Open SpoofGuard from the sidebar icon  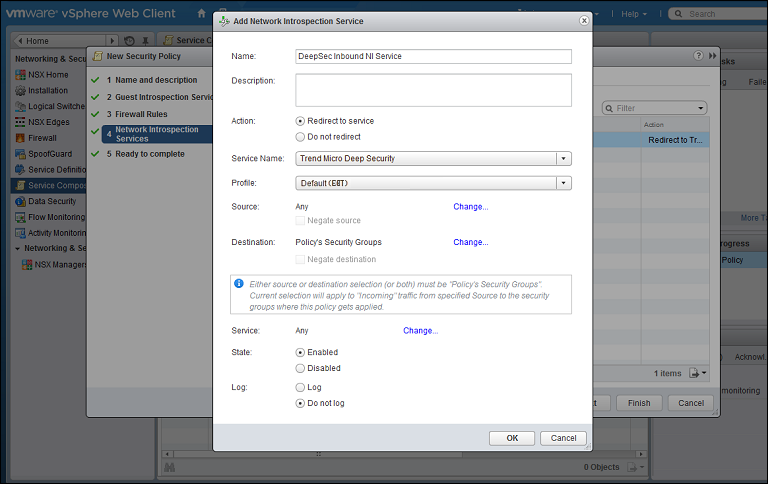click(20, 154)
